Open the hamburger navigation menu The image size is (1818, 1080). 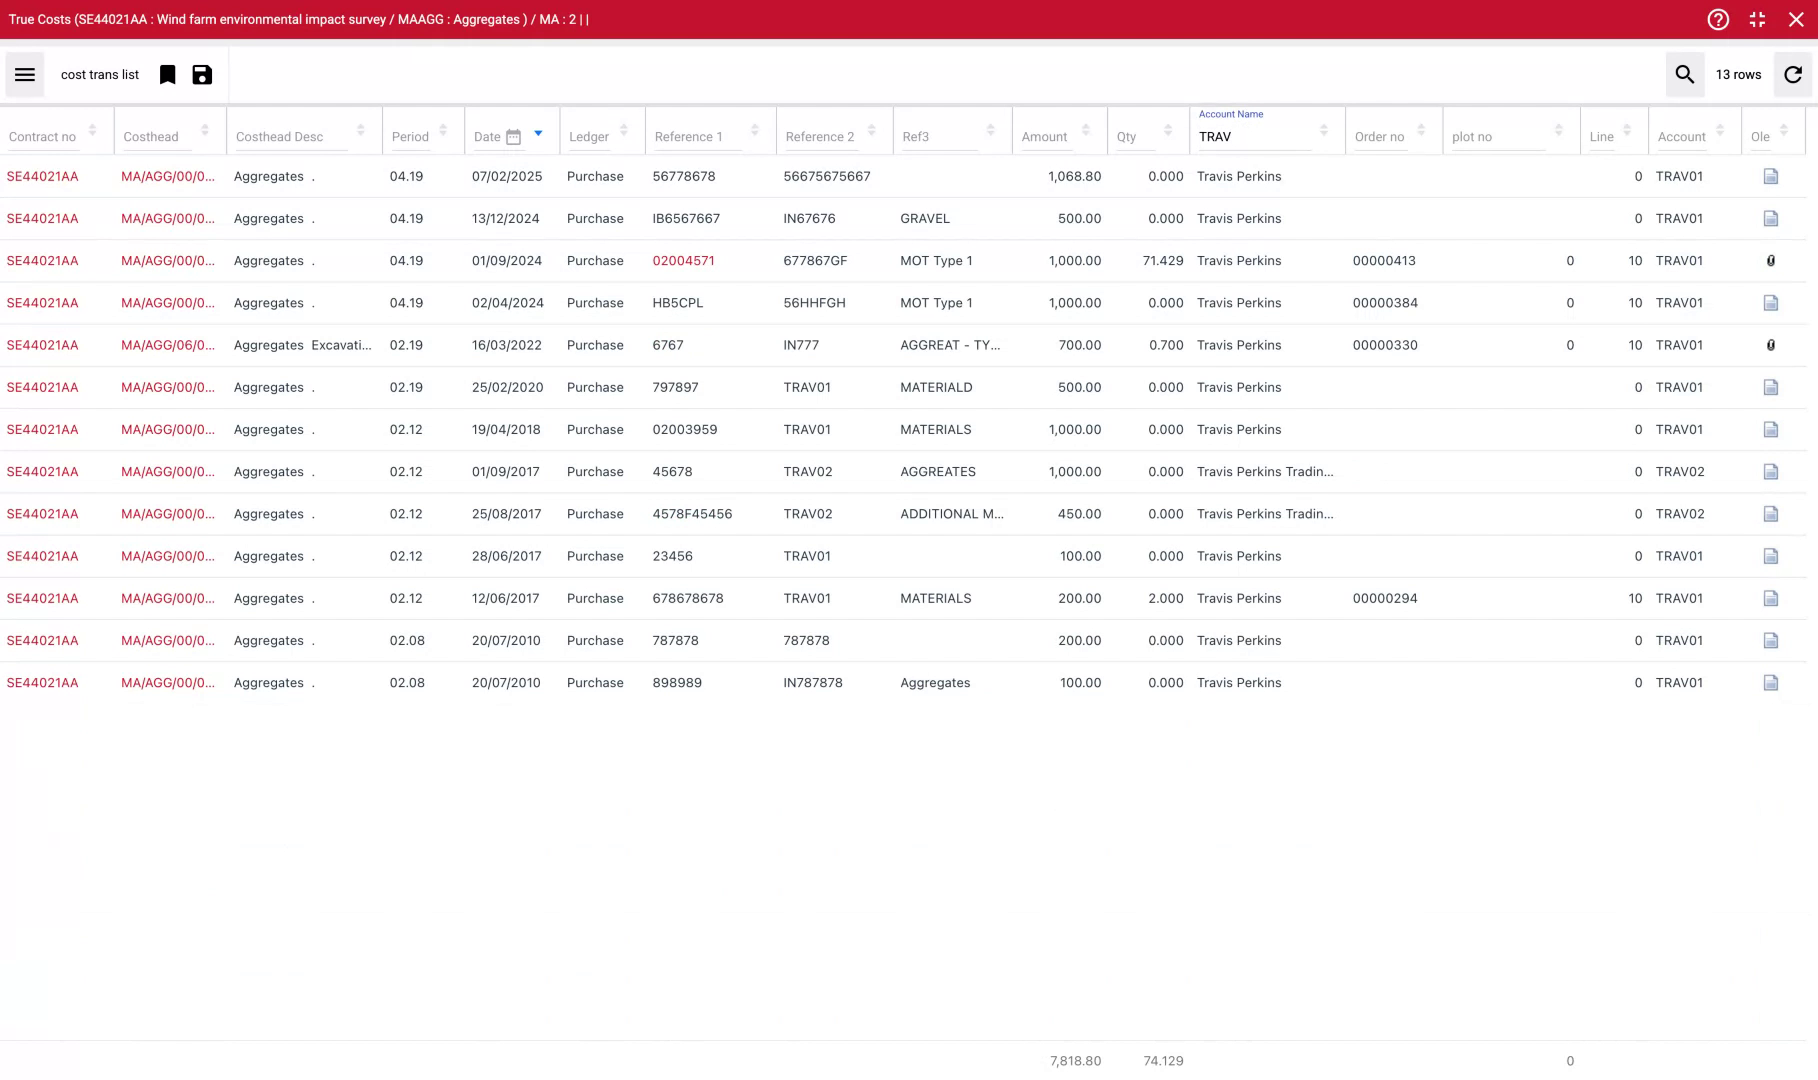tap(24, 74)
